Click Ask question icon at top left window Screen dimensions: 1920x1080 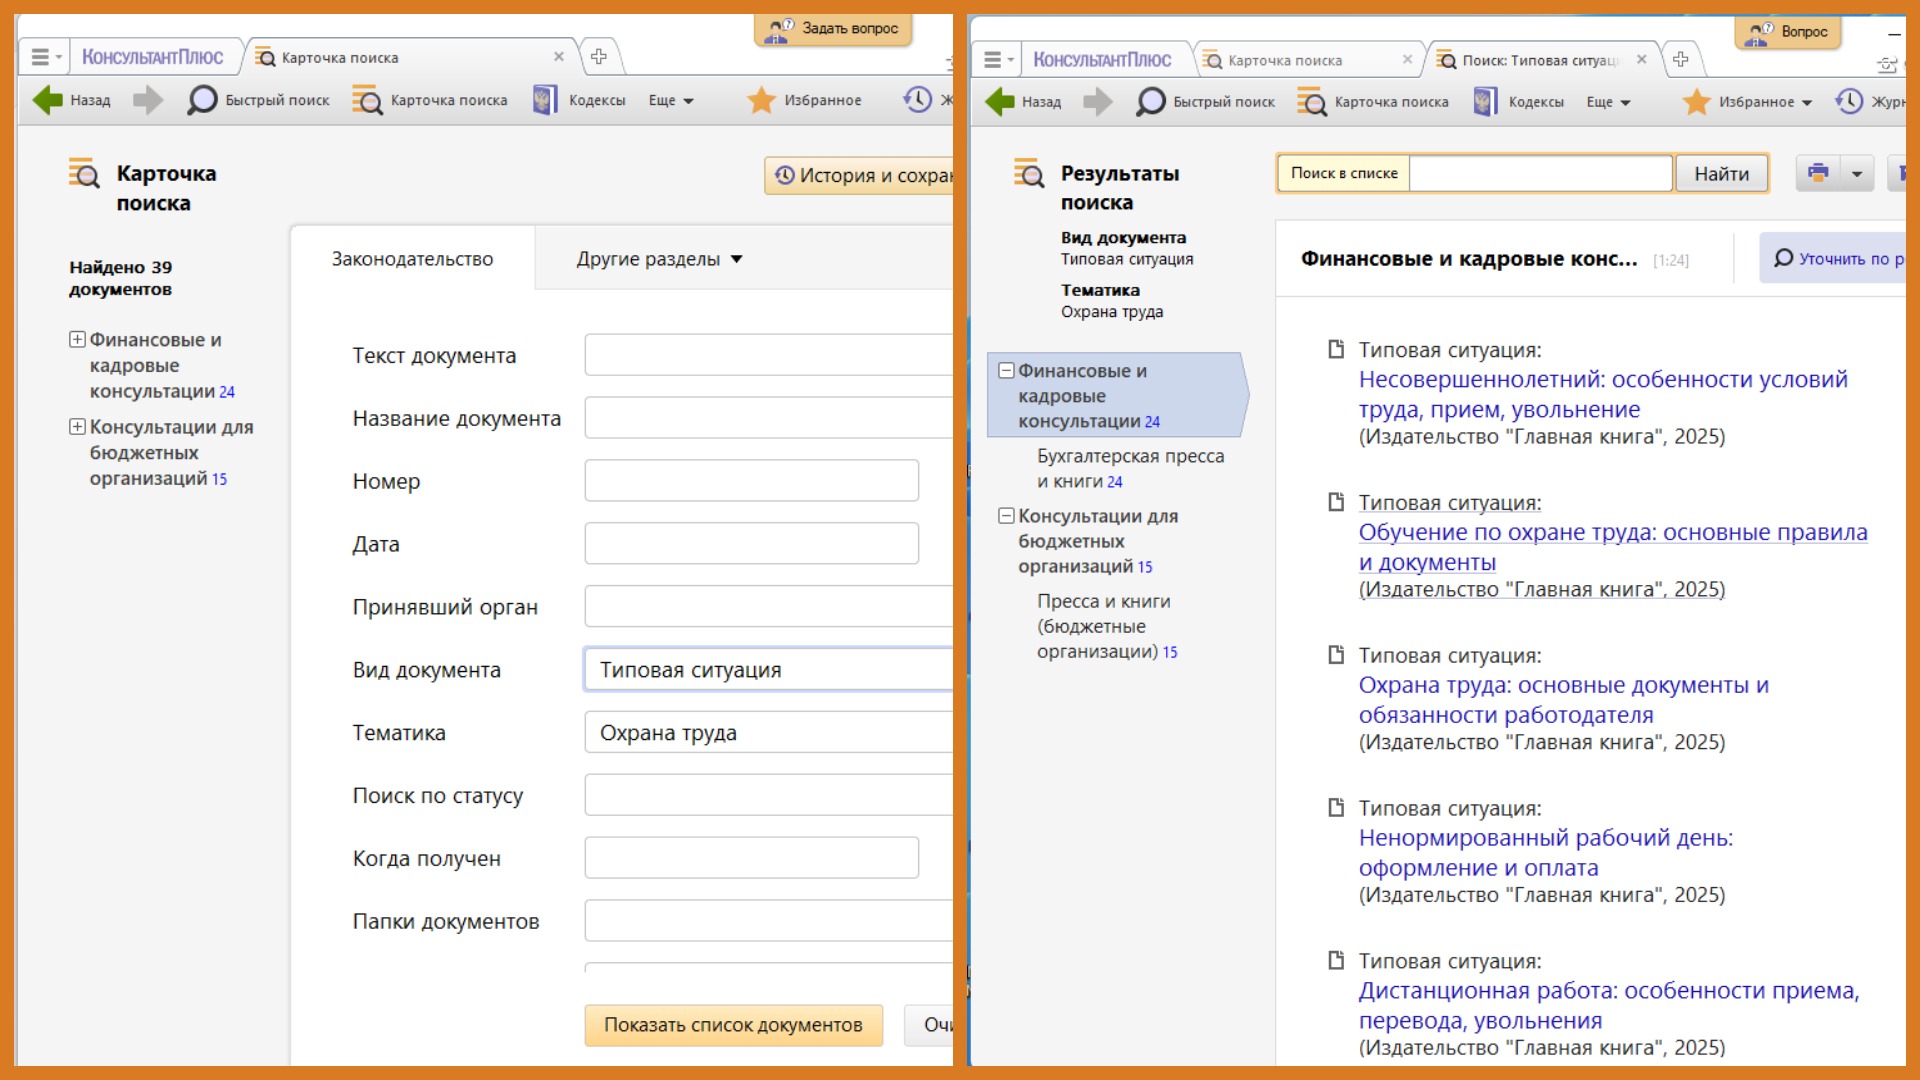pyautogui.click(x=778, y=30)
